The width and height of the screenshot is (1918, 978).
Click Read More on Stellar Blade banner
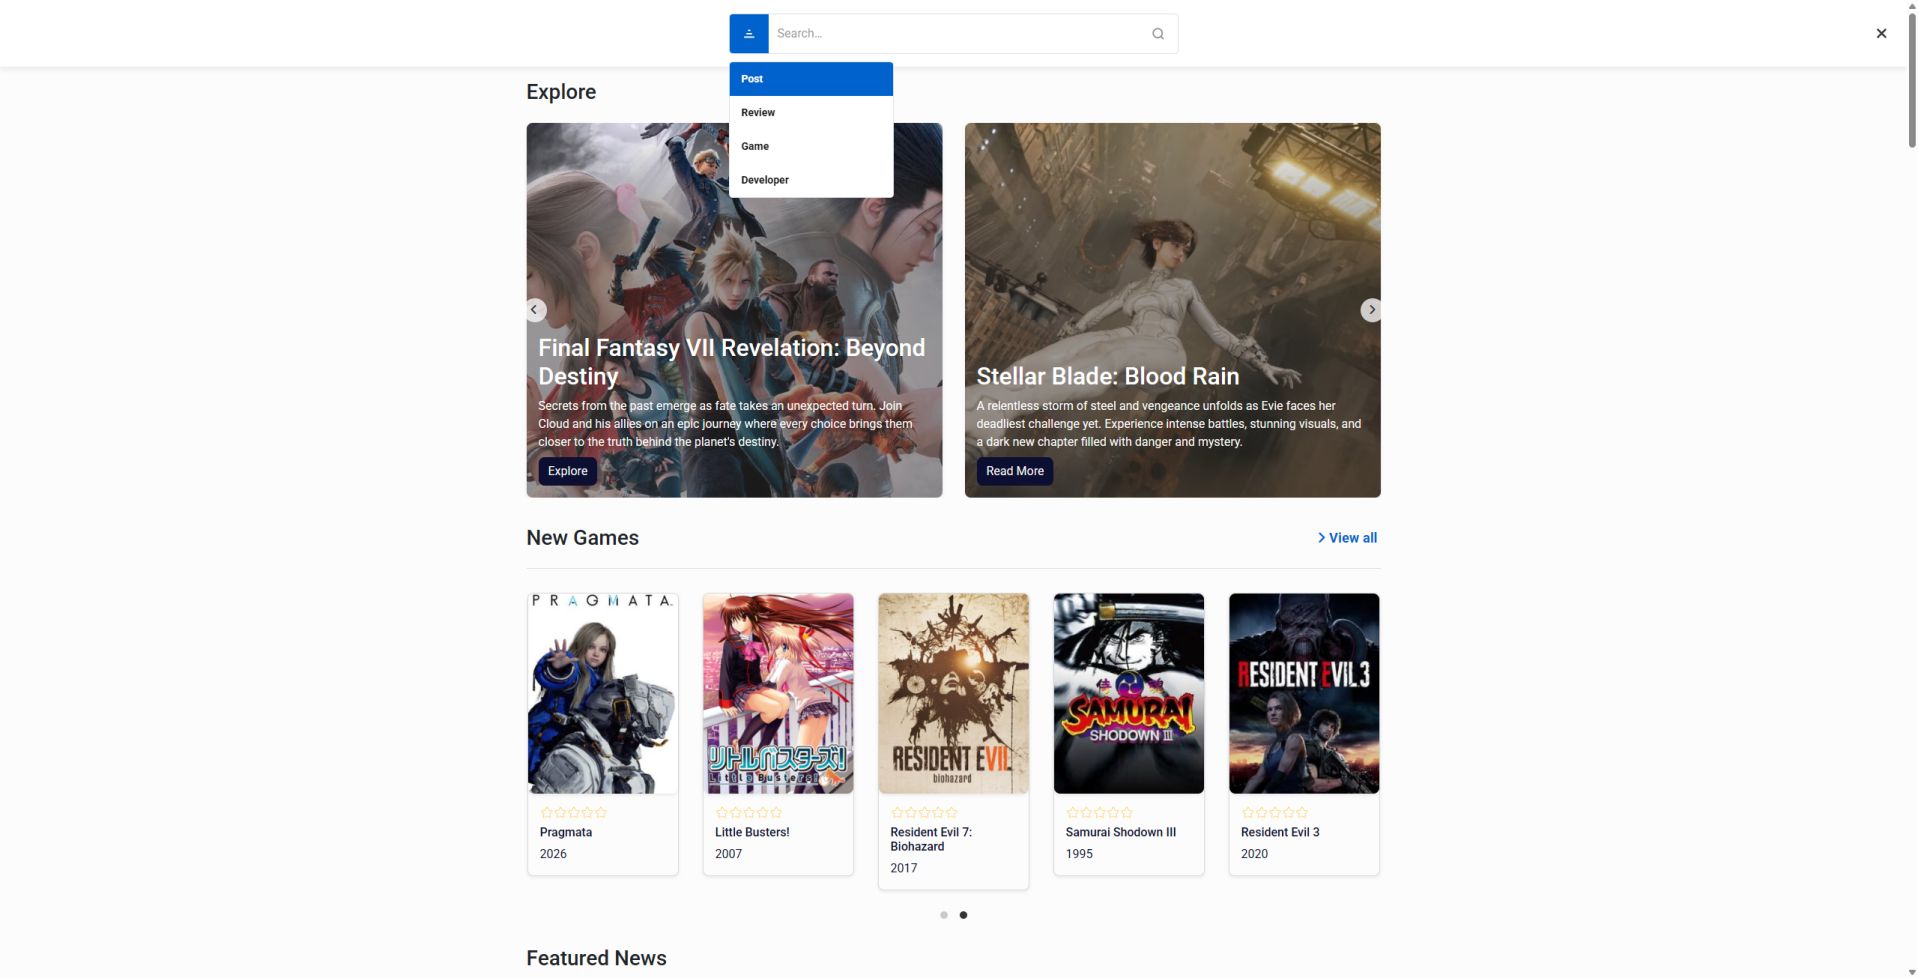1014,471
